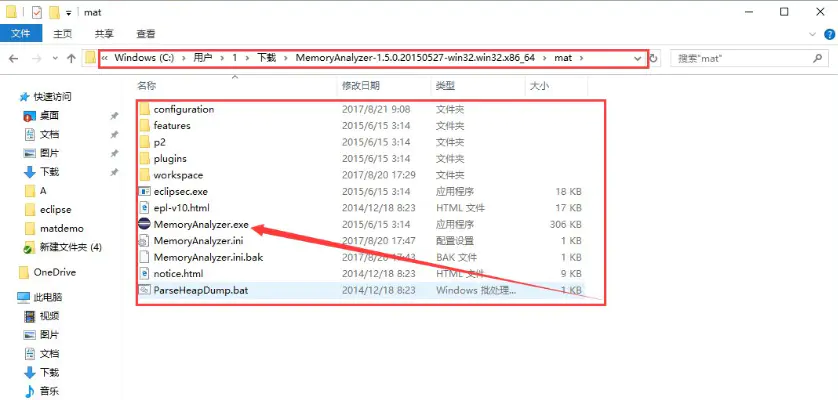Click size 18 KB of eclipsec.exe
838x400 pixels.
tap(569, 191)
